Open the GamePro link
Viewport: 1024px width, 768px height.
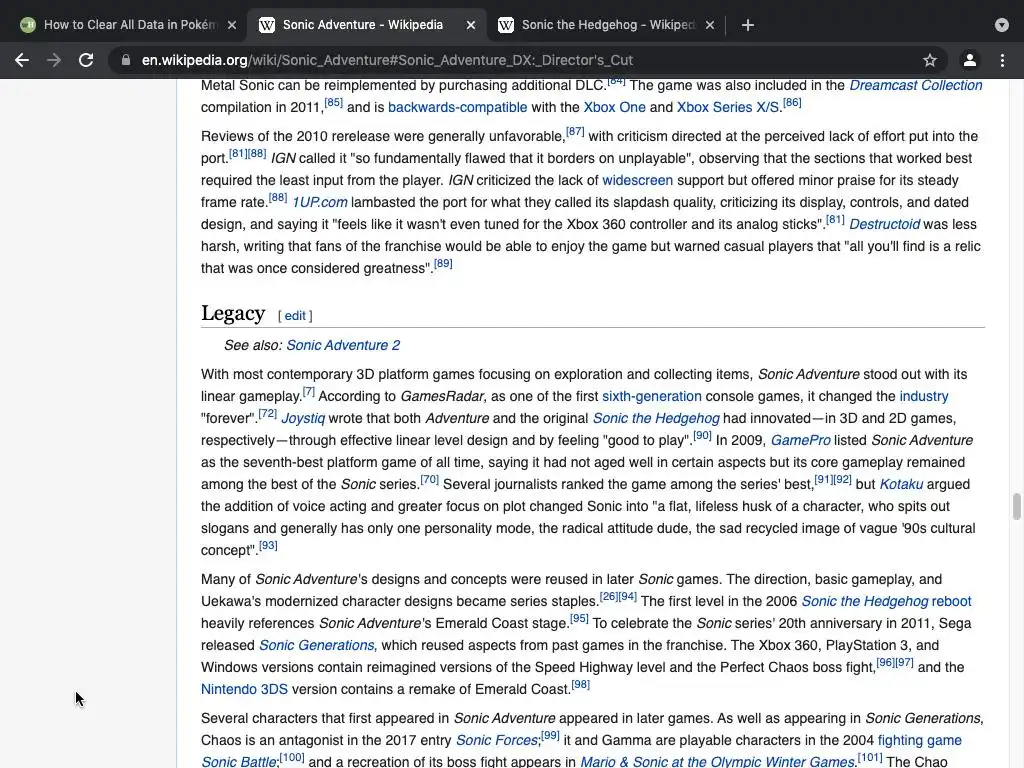(x=801, y=440)
